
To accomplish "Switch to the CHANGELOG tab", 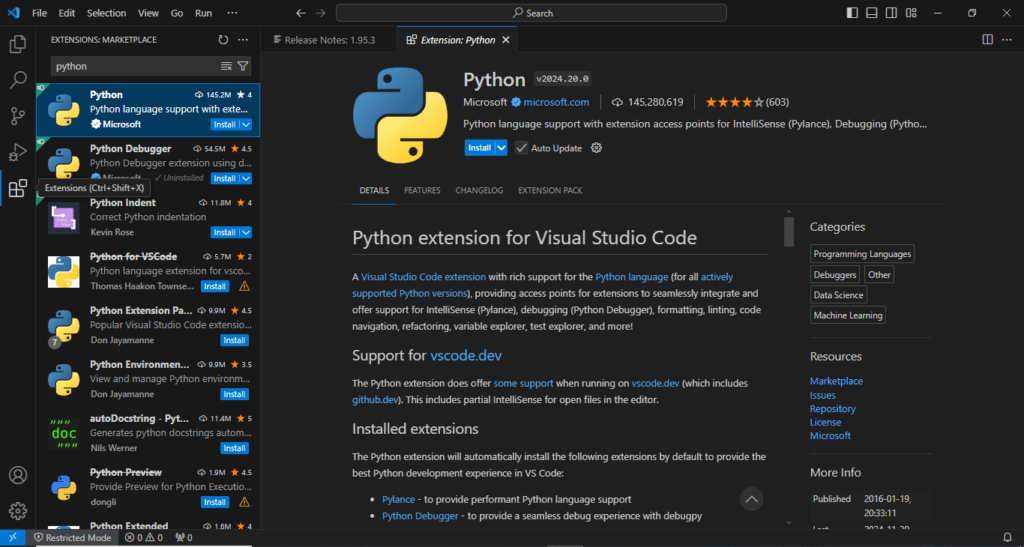I will [479, 191].
